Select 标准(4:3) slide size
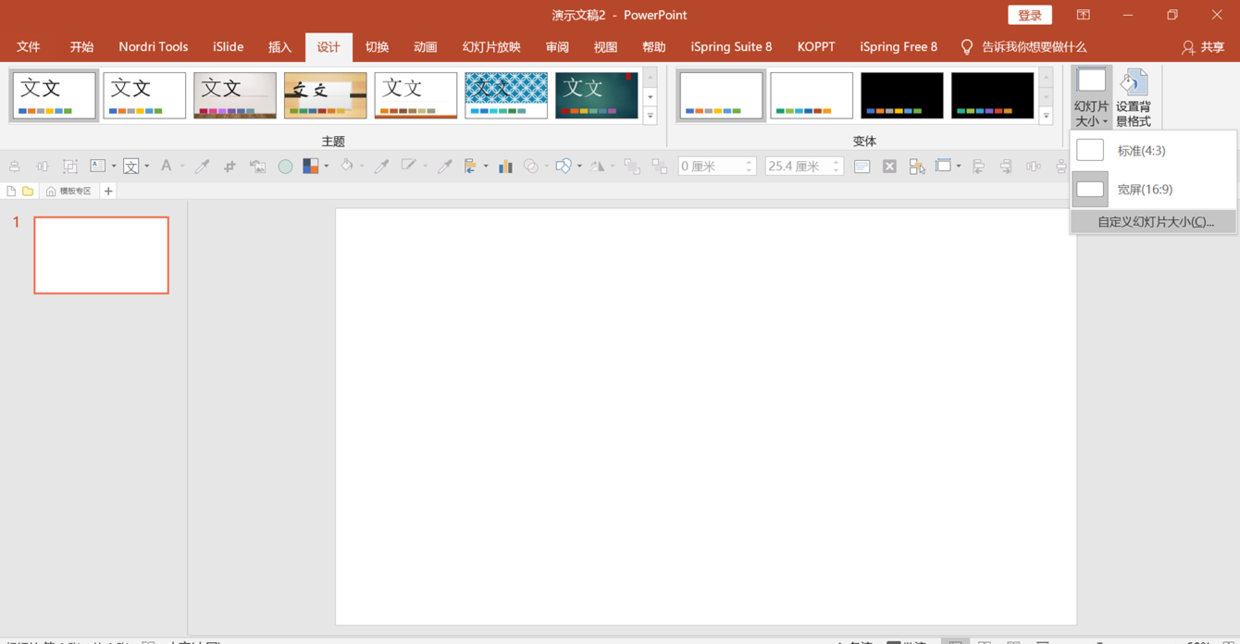This screenshot has height=644, width=1240. coord(1153,150)
